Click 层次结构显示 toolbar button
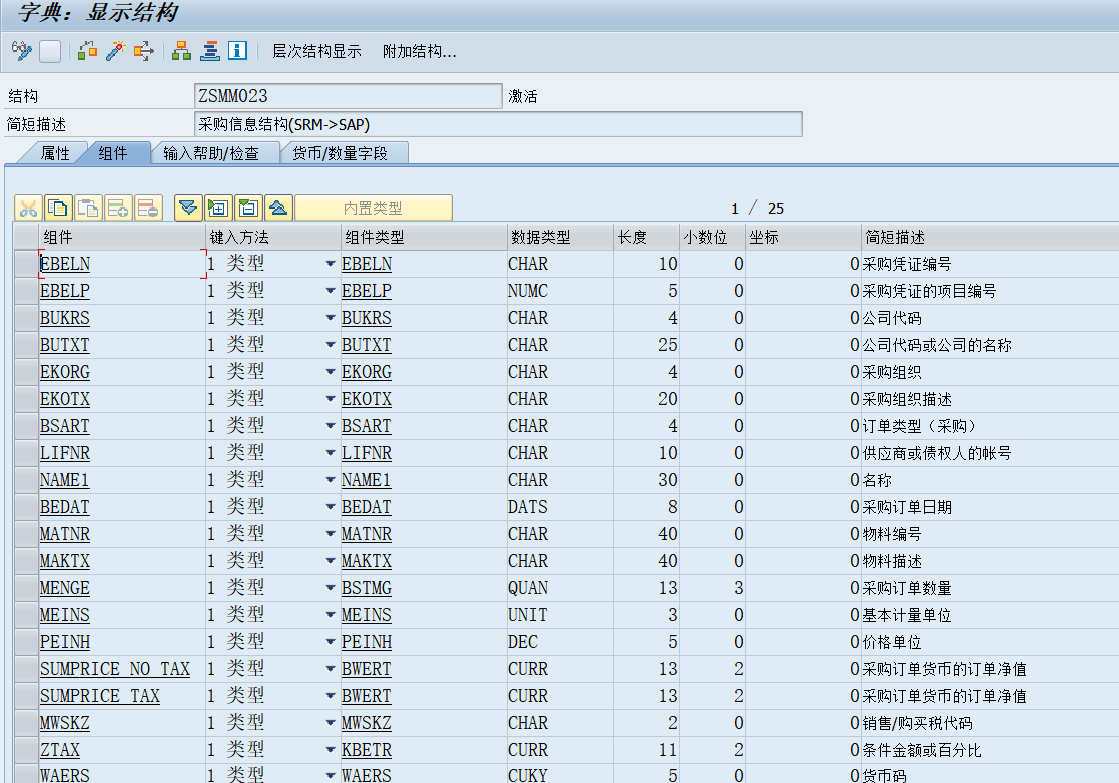The height and width of the screenshot is (783, 1119). [317, 51]
